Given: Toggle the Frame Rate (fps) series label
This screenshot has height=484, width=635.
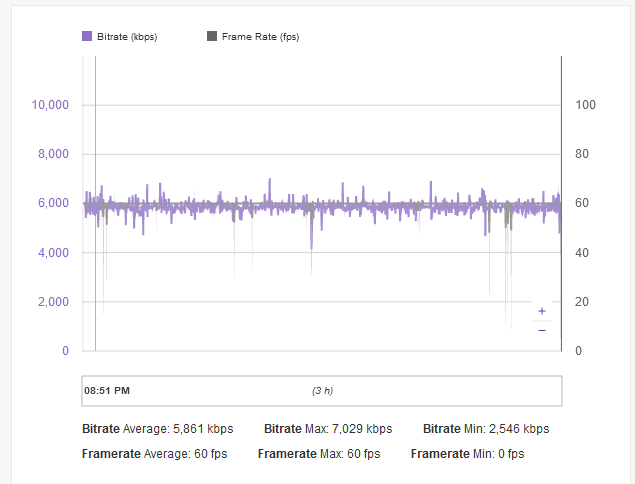Looking at the screenshot, I should click(x=260, y=37).
